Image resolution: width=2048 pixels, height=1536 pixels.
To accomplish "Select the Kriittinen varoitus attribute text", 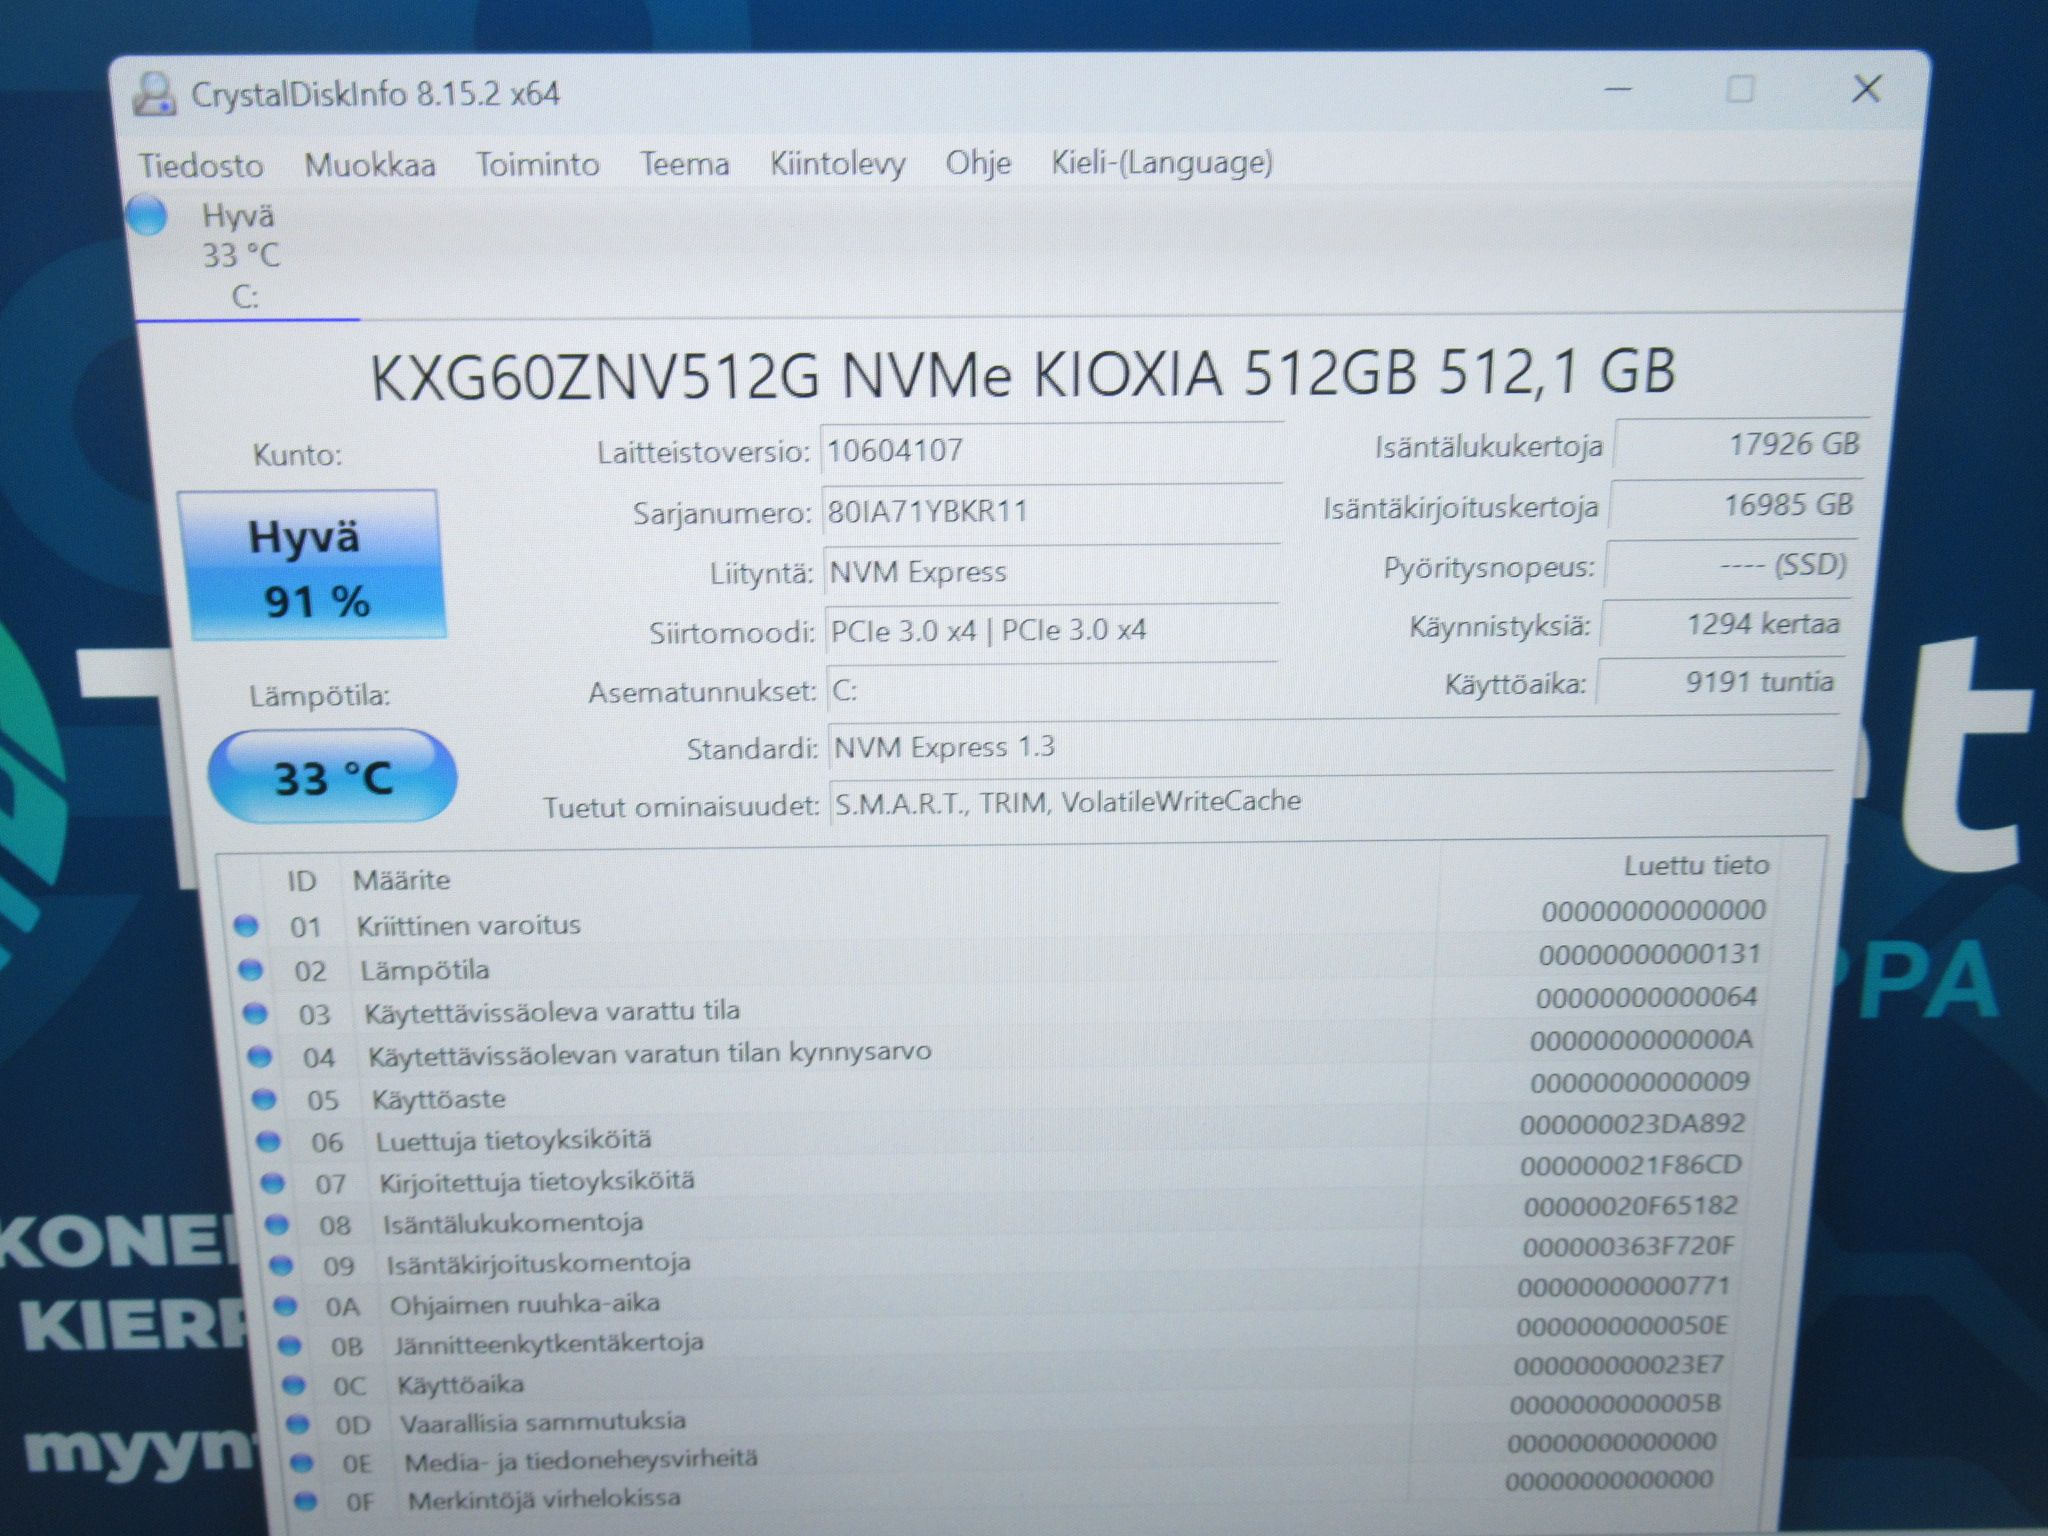I will [469, 925].
